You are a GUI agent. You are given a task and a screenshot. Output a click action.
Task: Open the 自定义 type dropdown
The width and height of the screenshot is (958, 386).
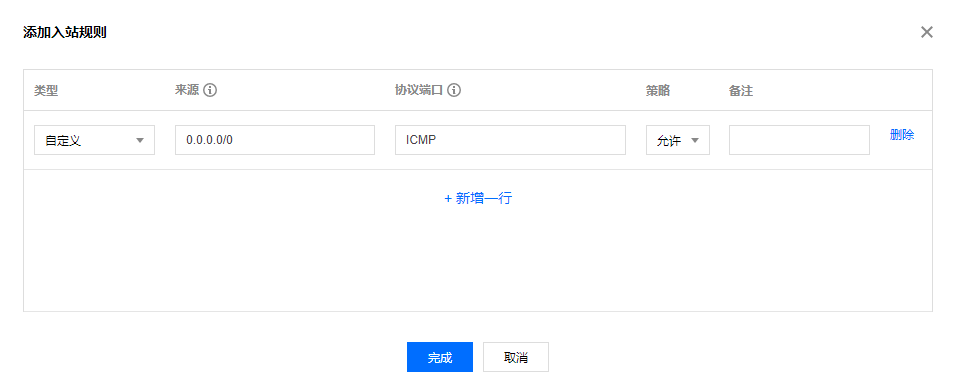(94, 140)
